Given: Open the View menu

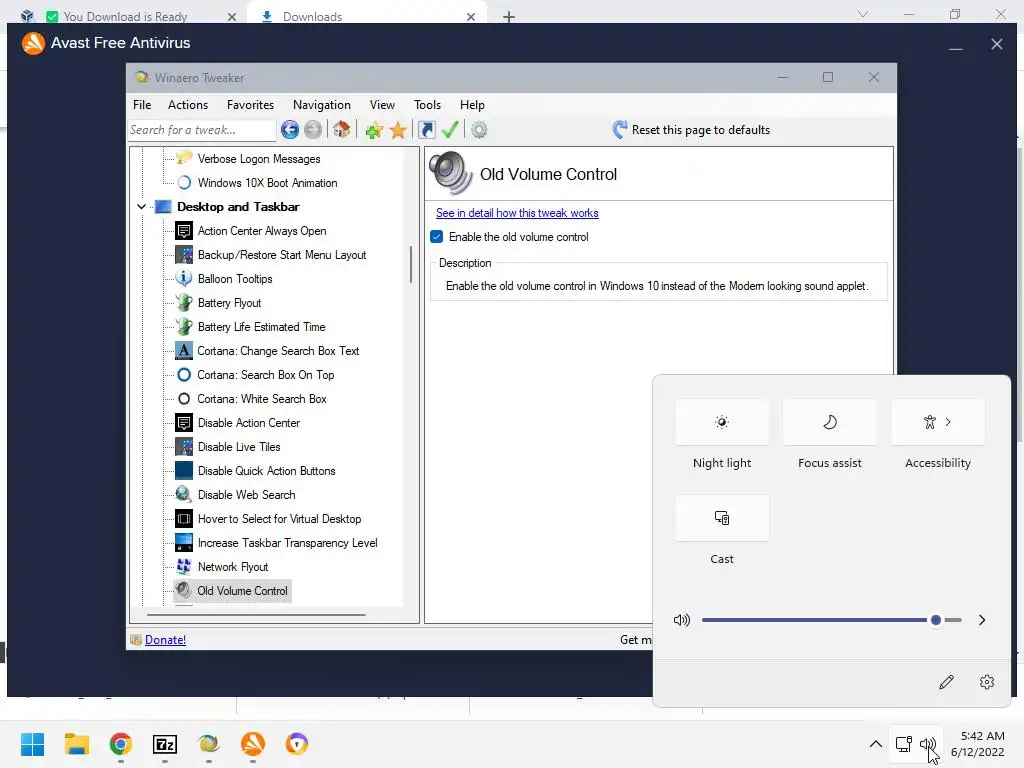Looking at the screenshot, I should 382,104.
